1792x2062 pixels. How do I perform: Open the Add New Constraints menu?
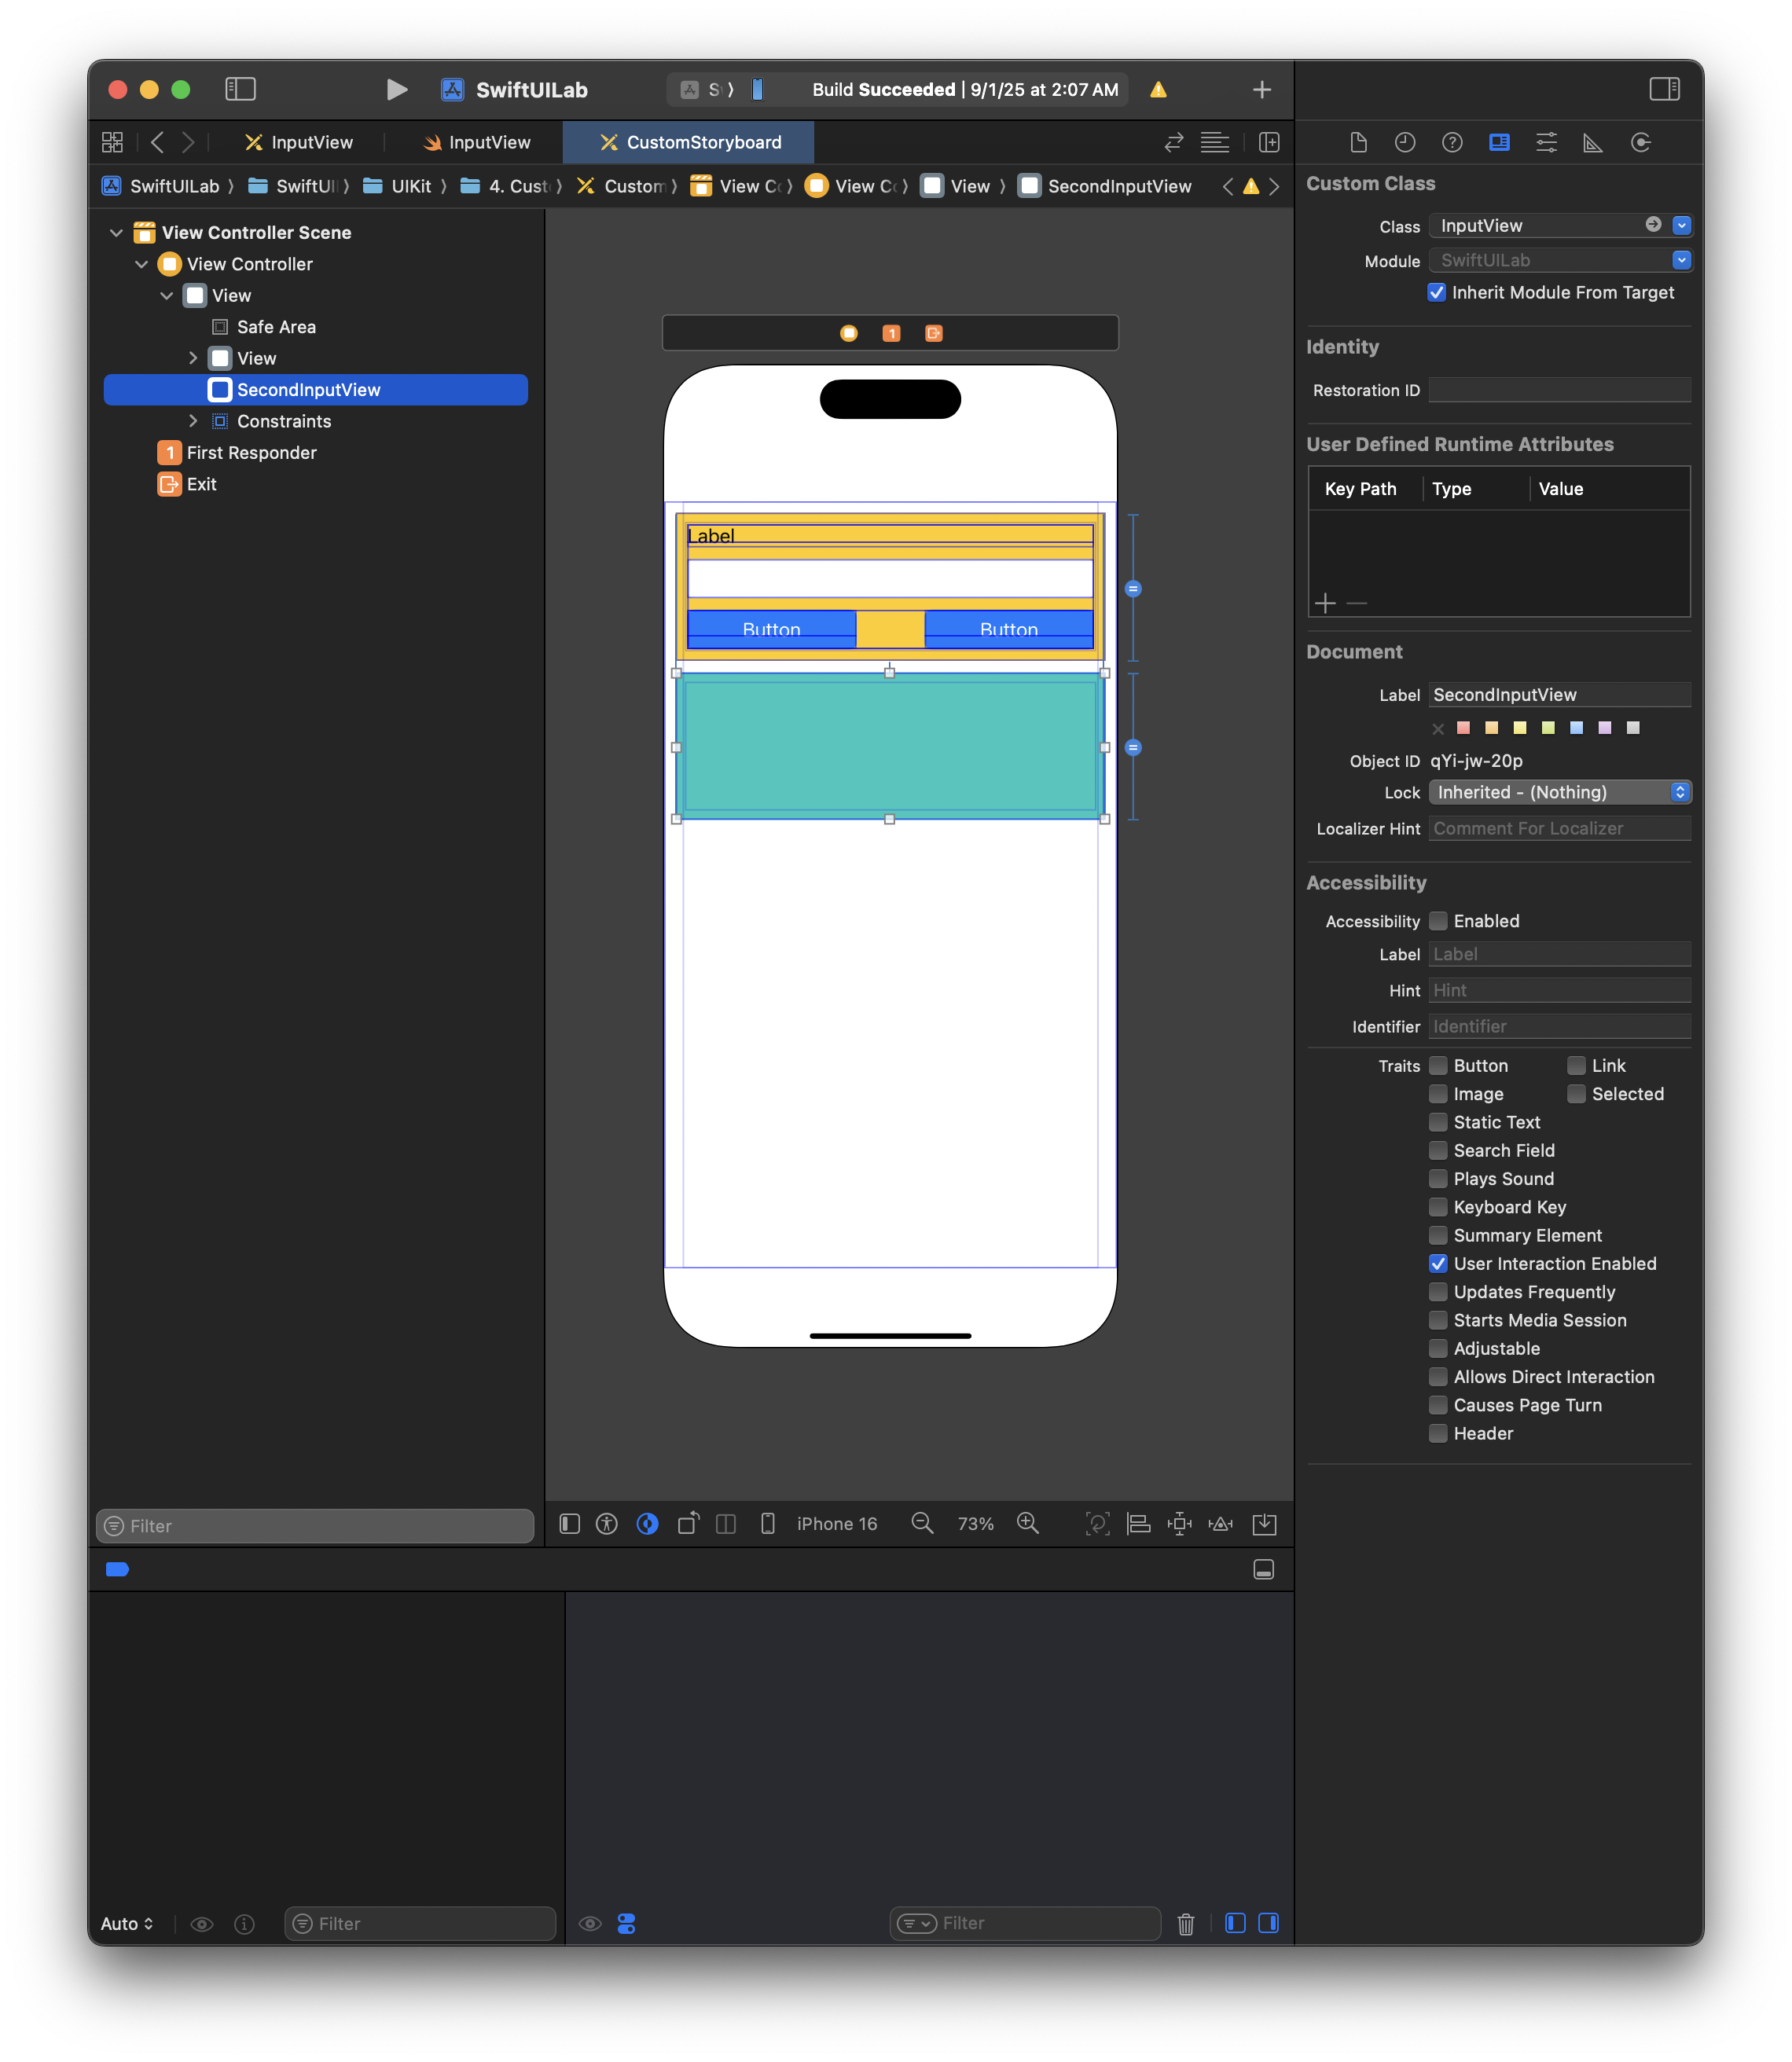1180,1523
